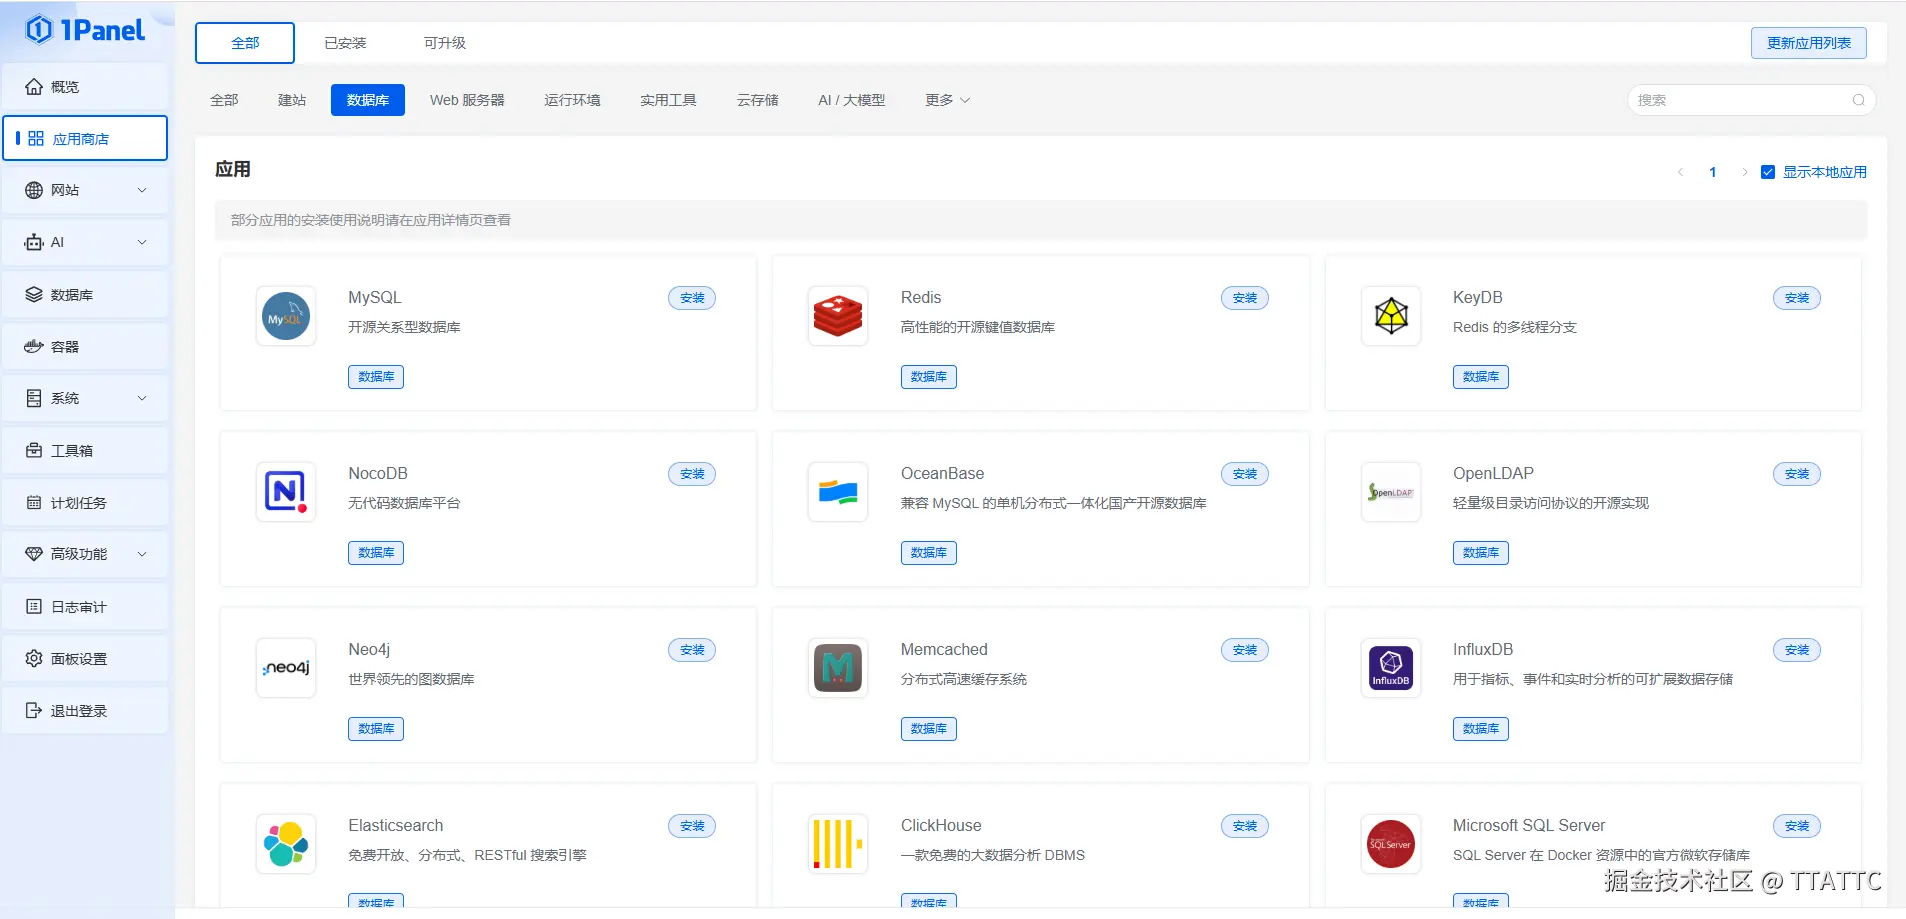Open the Microsoft SQL Server logo

[1391, 844]
